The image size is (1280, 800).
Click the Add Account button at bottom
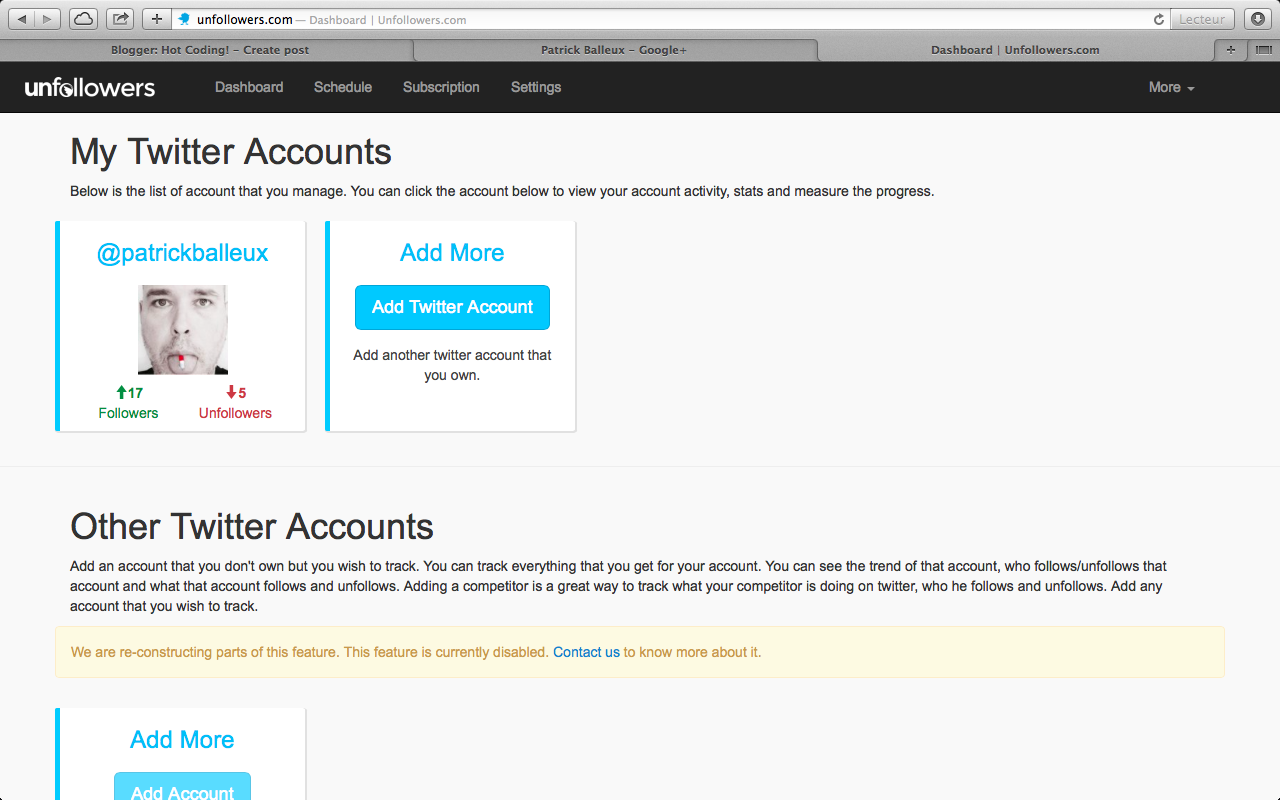[182, 787]
